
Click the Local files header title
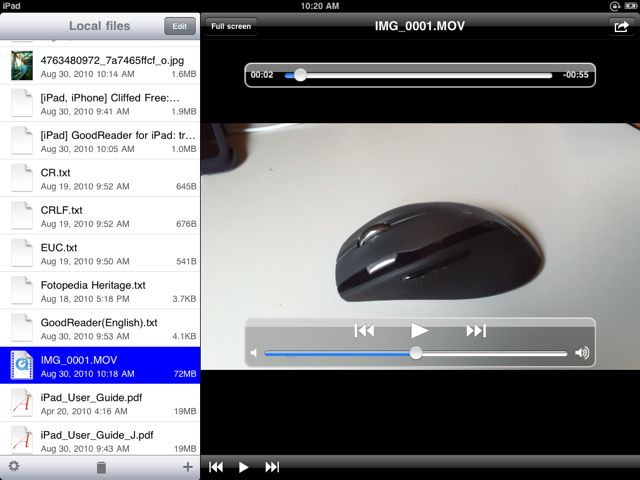click(100, 26)
